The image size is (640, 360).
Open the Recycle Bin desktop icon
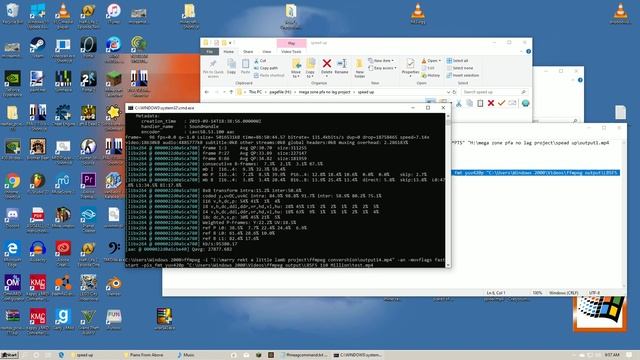[x=13, y=13]
